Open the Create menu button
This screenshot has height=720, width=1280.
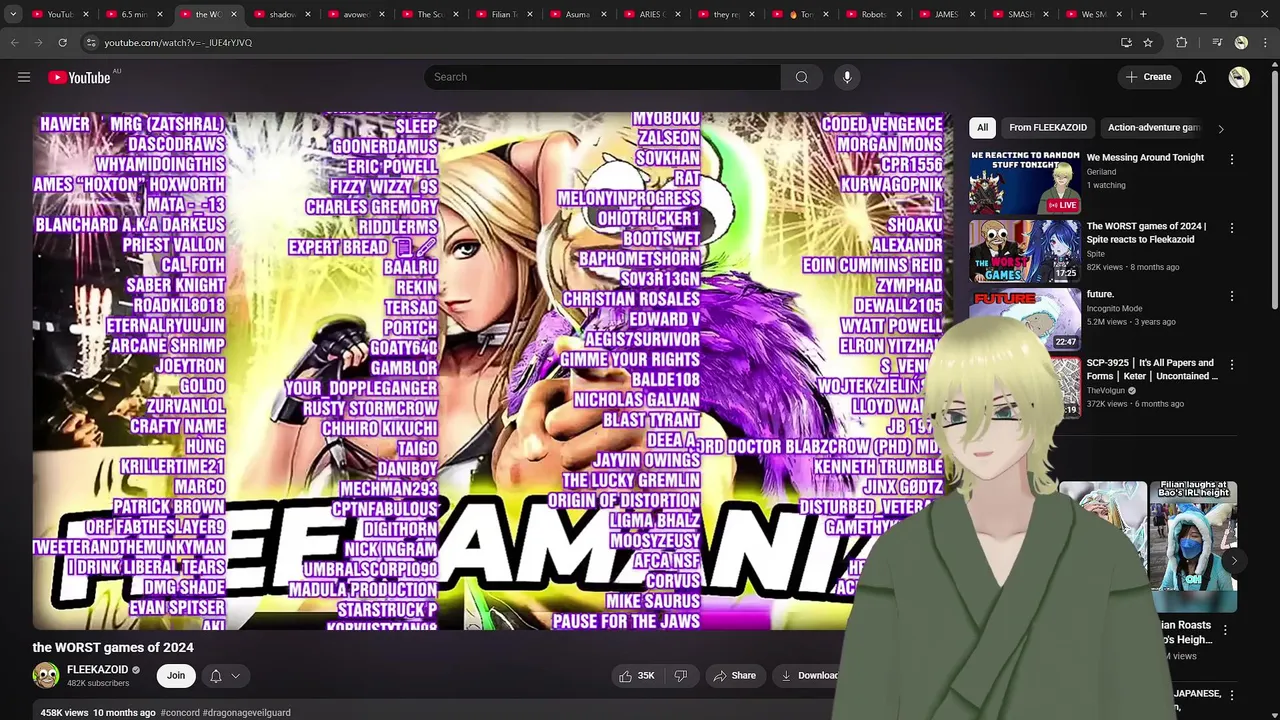(1148, 77)
